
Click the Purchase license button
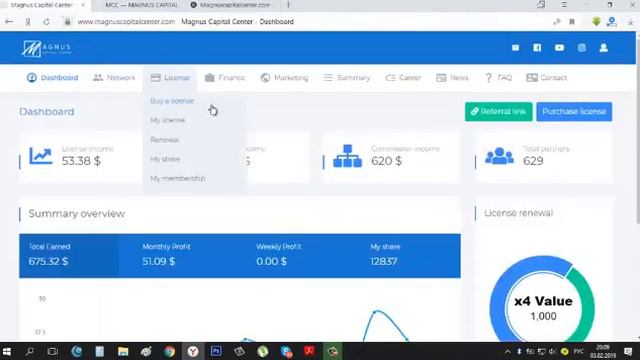(574, 111)
